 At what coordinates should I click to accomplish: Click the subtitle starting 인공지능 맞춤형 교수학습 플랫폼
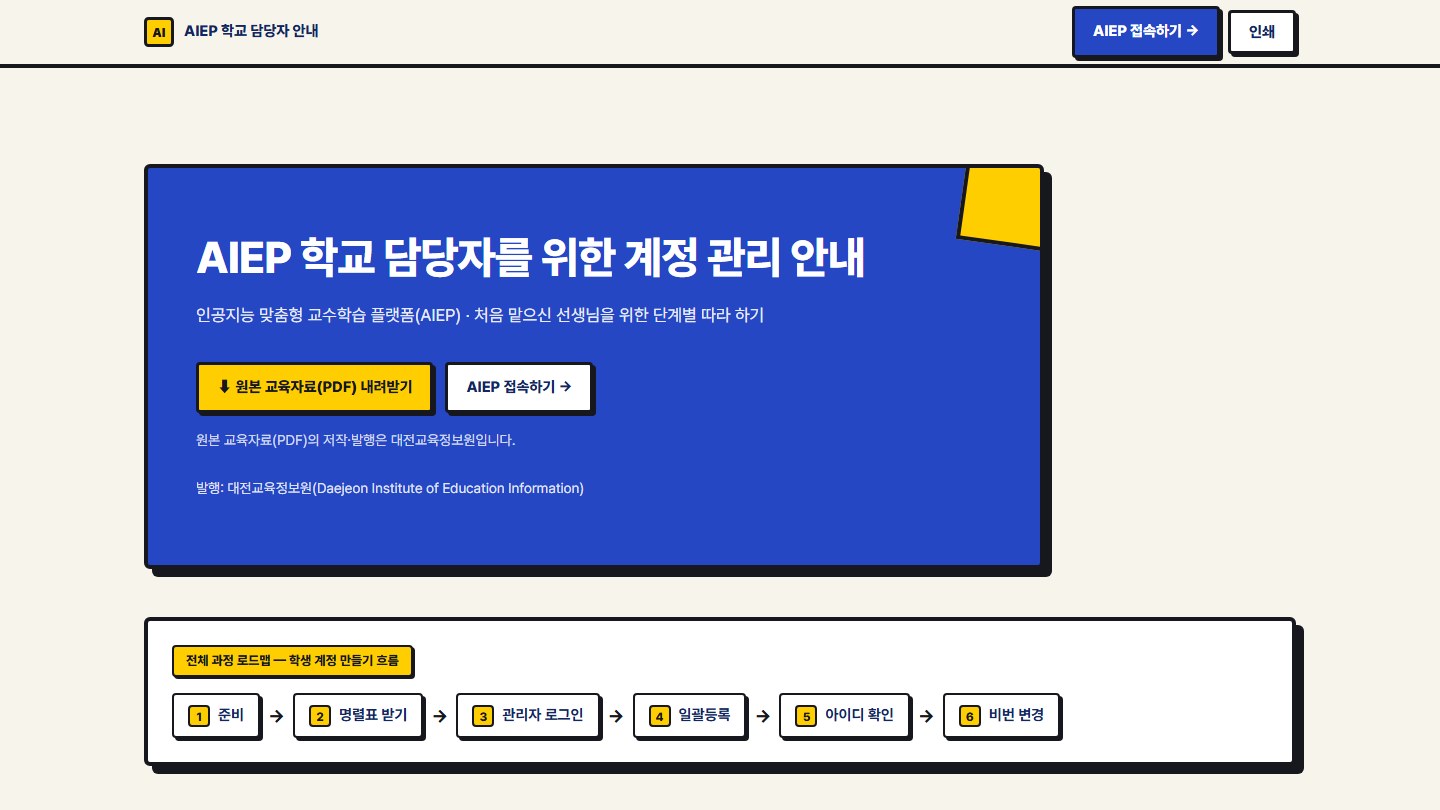coord(480,315)
